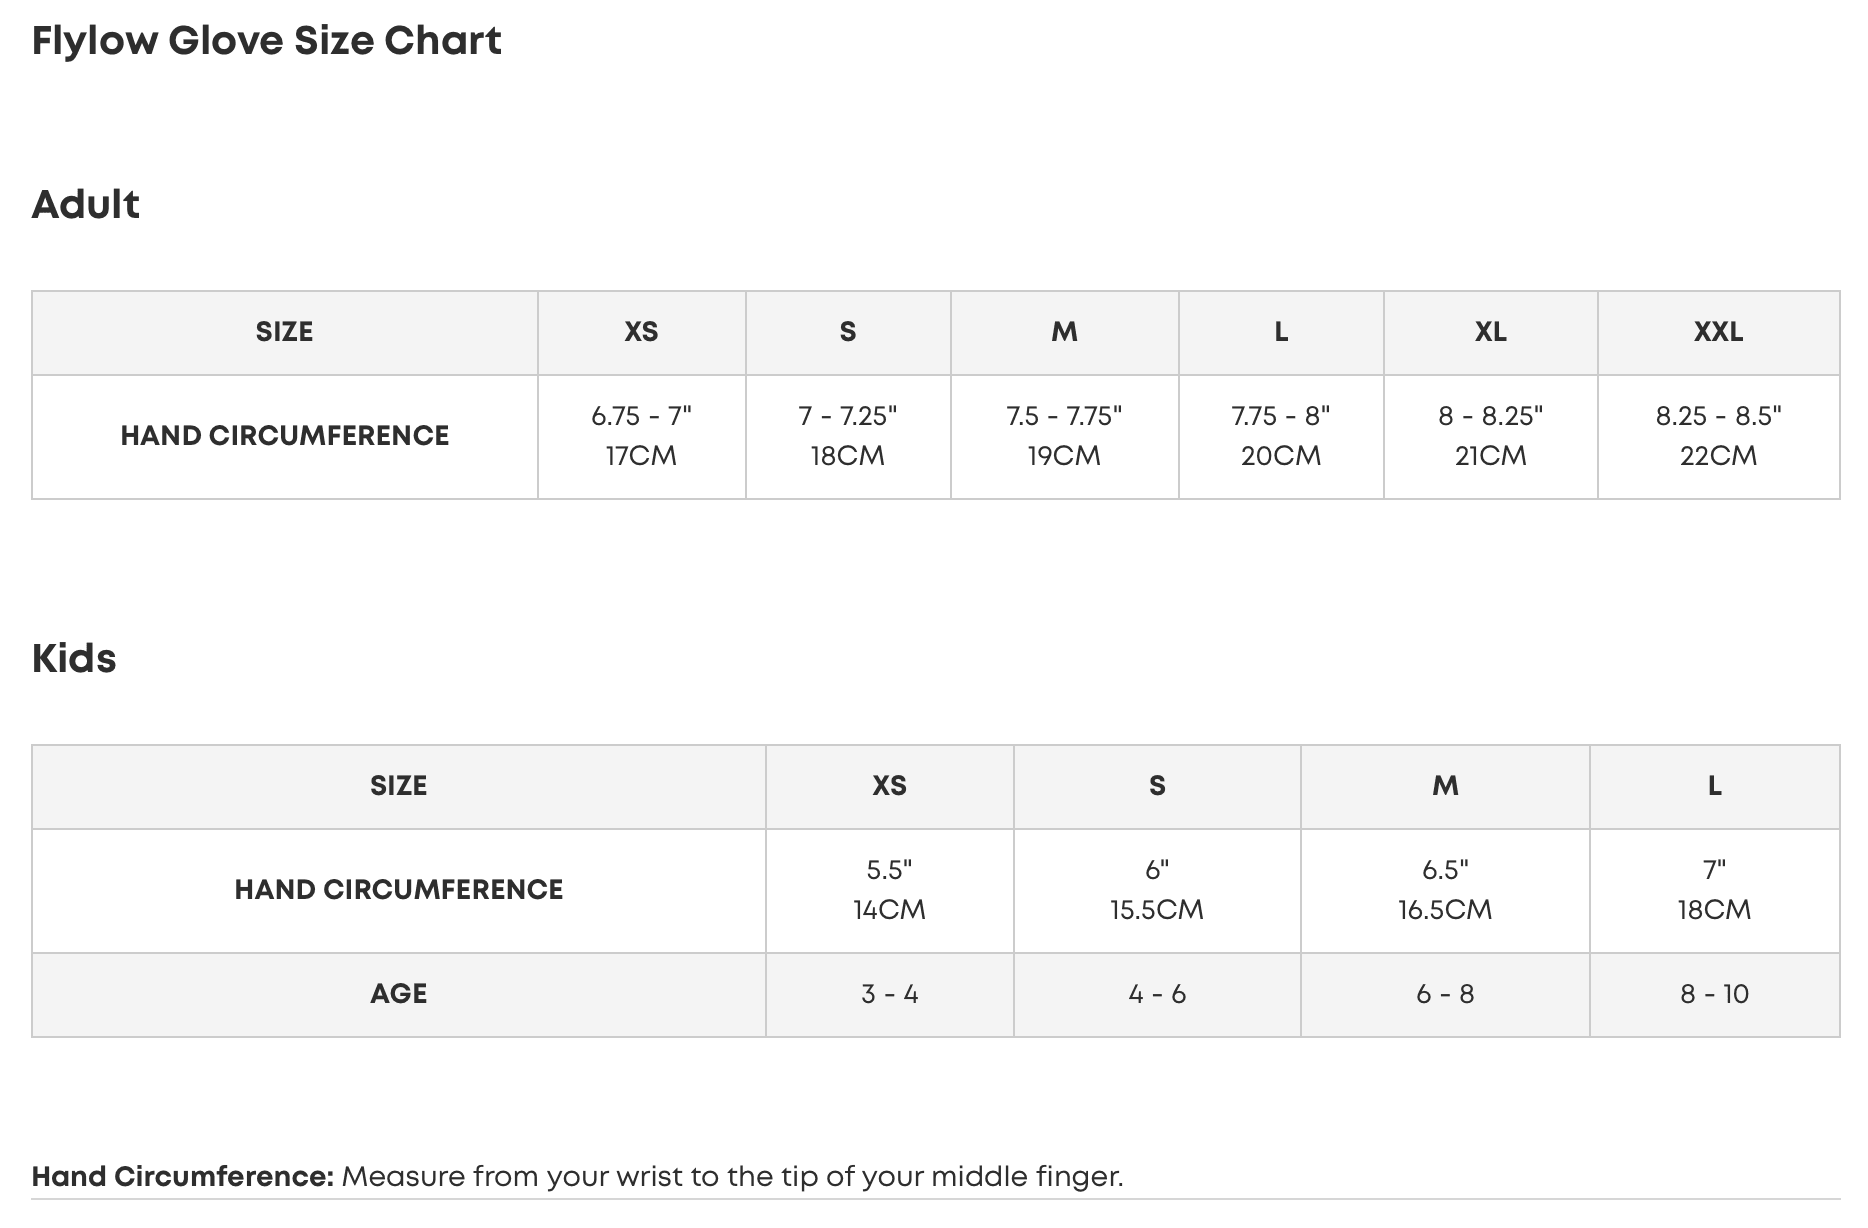This screenshot has width=1868, height=1228.
Task: Click the Flylow Glove Size Chart title
Action: (267, 41)
